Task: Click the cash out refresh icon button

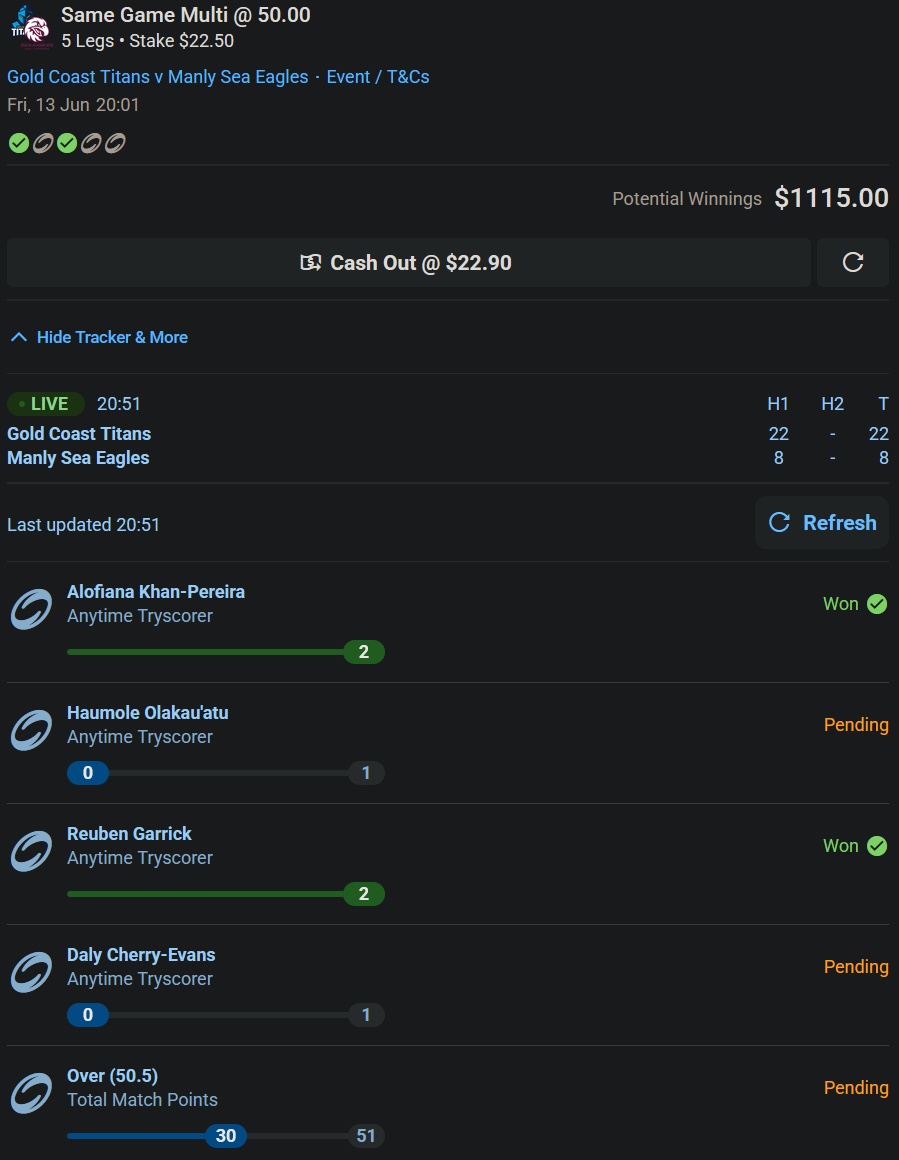Action: (852, 263)
